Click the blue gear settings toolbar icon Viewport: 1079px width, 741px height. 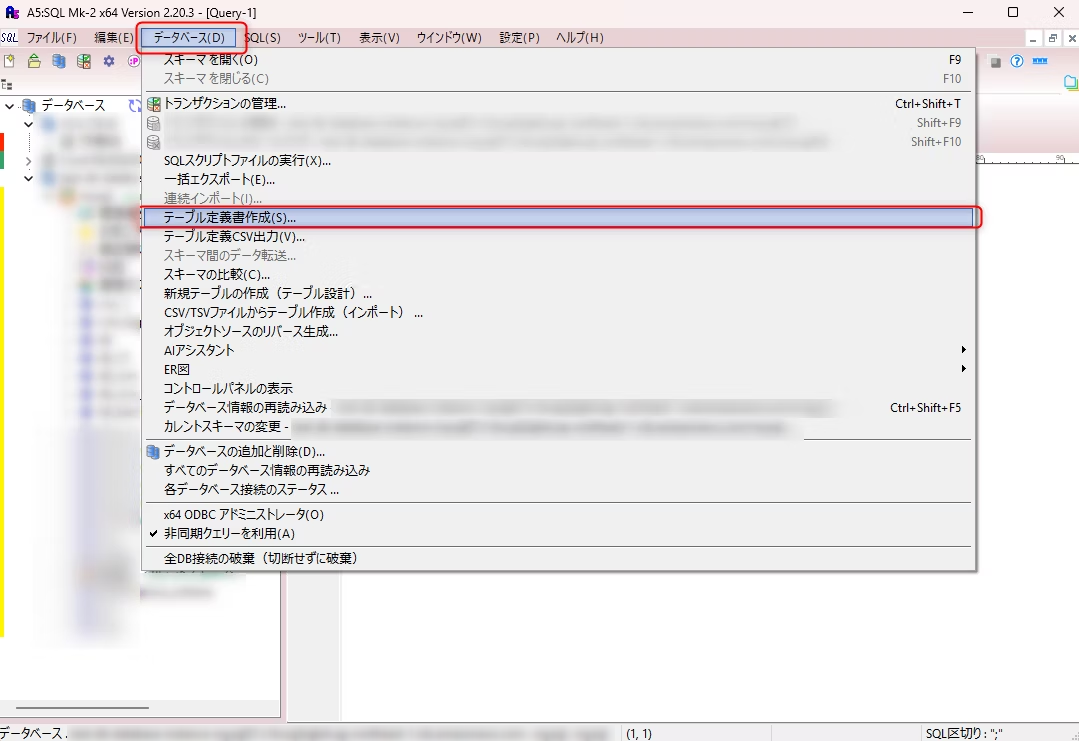(109, 61)
